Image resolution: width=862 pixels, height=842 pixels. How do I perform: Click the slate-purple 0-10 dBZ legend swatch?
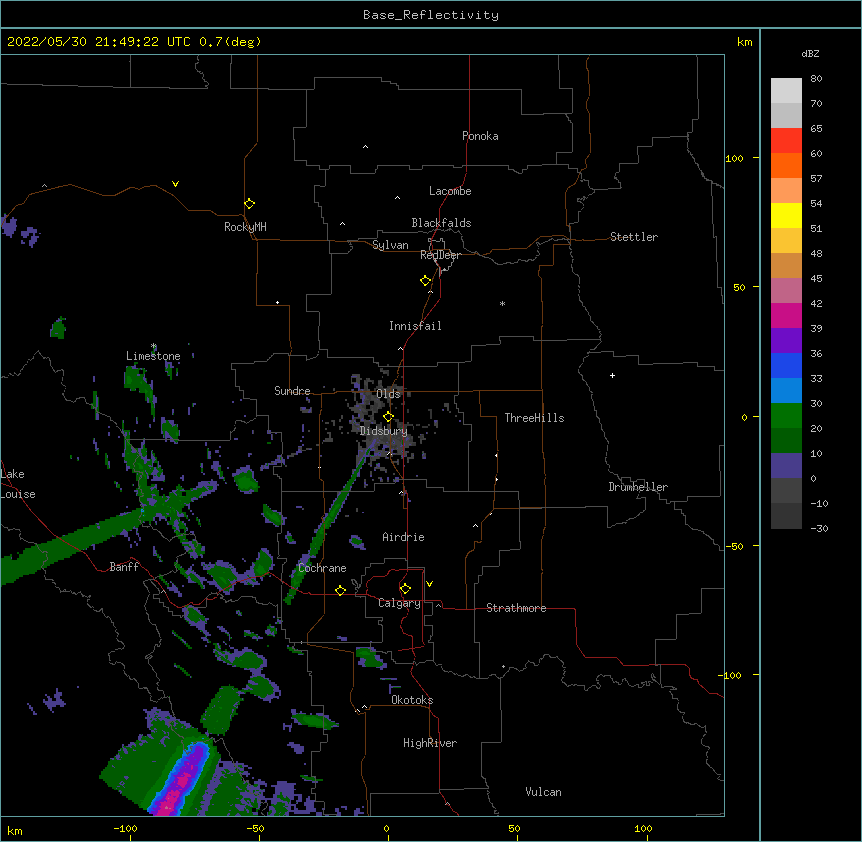[786, 466]
